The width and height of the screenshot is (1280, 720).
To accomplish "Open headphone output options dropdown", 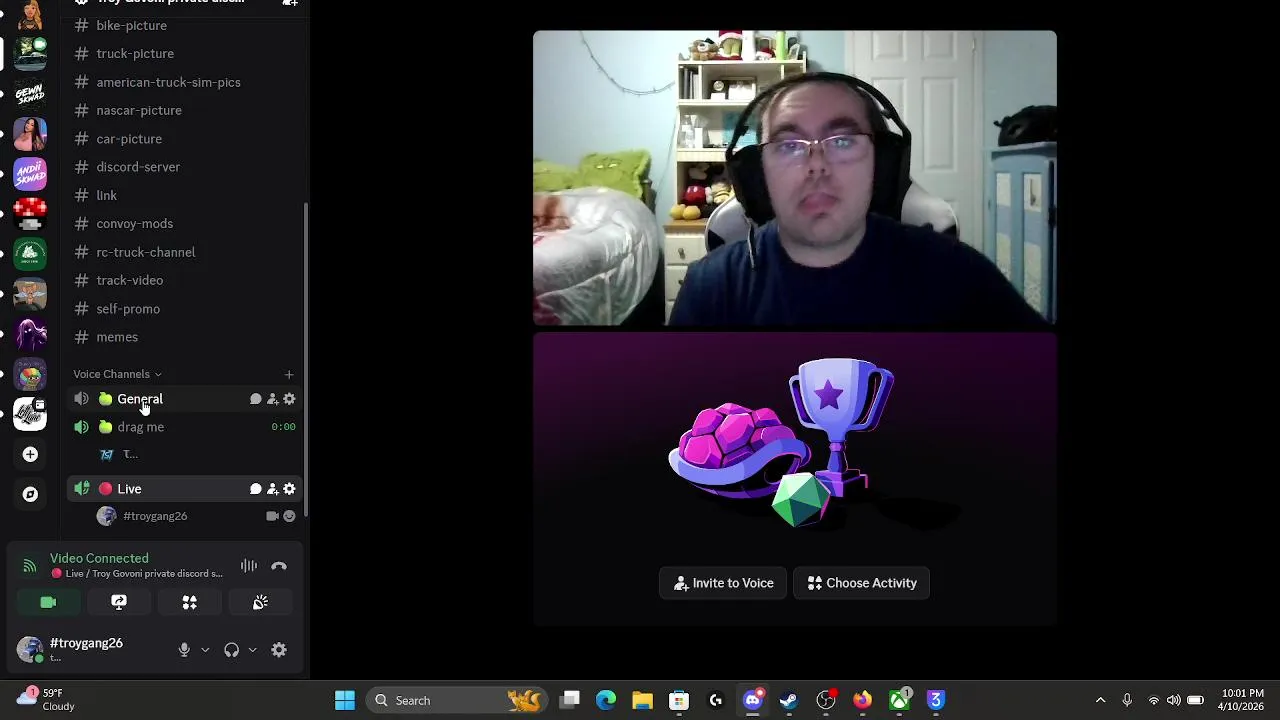I will 252,650.
